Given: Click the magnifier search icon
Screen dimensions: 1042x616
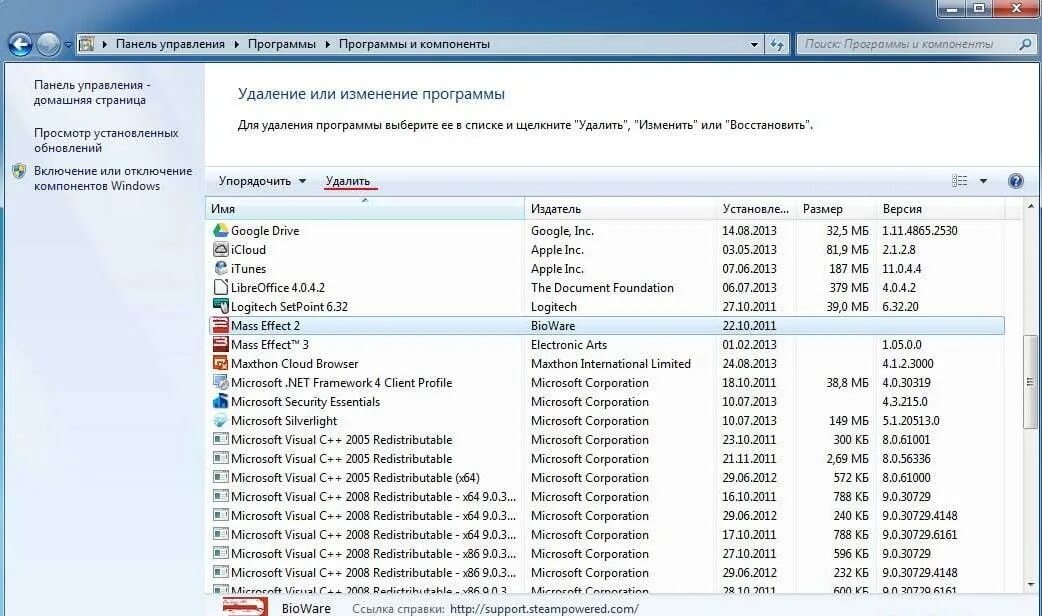Looking at the screenshot, I should [x=1025, y=45].
